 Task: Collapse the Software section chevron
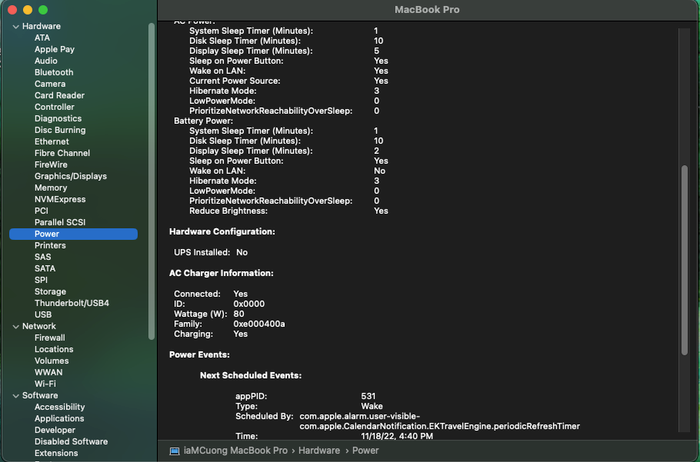pyautogui.click(x=16, y=396)
